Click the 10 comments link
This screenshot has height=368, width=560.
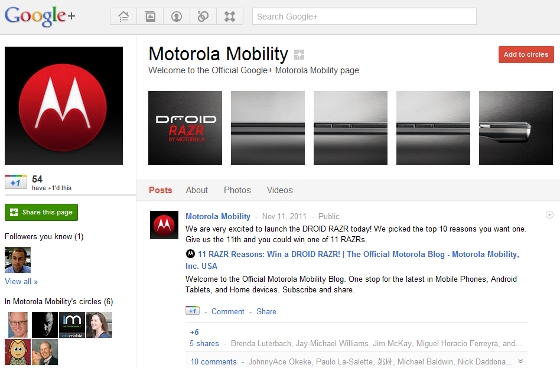[214, 362]
